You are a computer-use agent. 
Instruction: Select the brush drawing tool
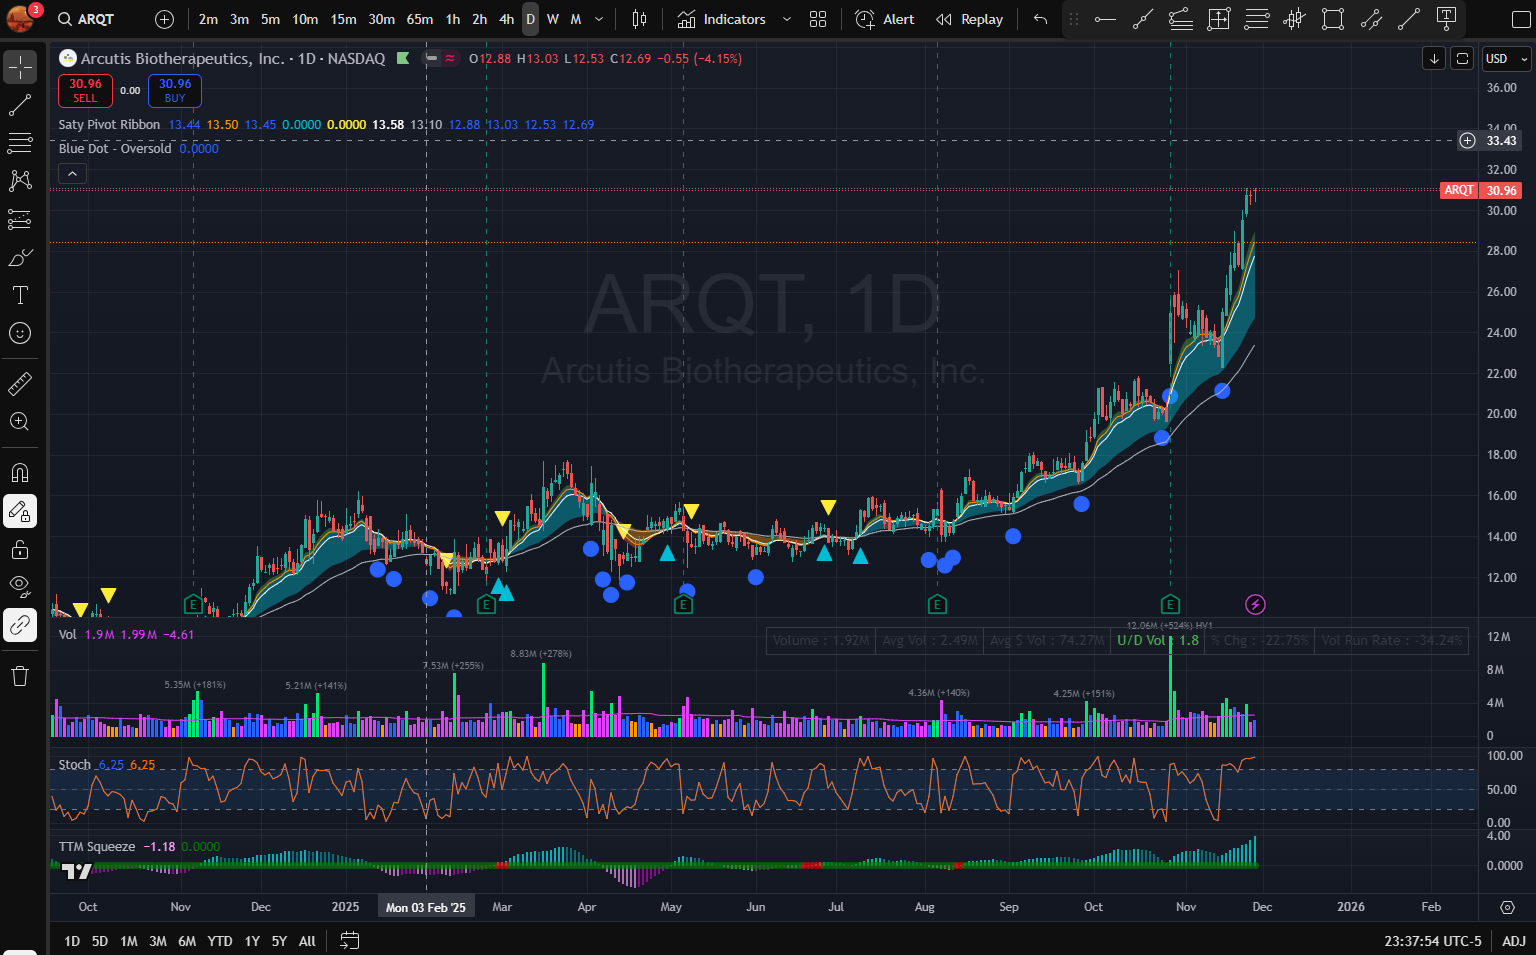point(20,257)
